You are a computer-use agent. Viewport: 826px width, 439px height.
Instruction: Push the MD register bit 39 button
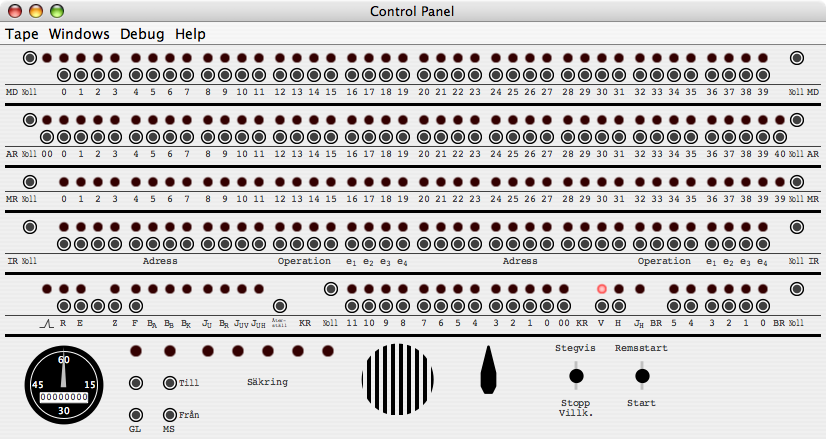coord(763,75)
